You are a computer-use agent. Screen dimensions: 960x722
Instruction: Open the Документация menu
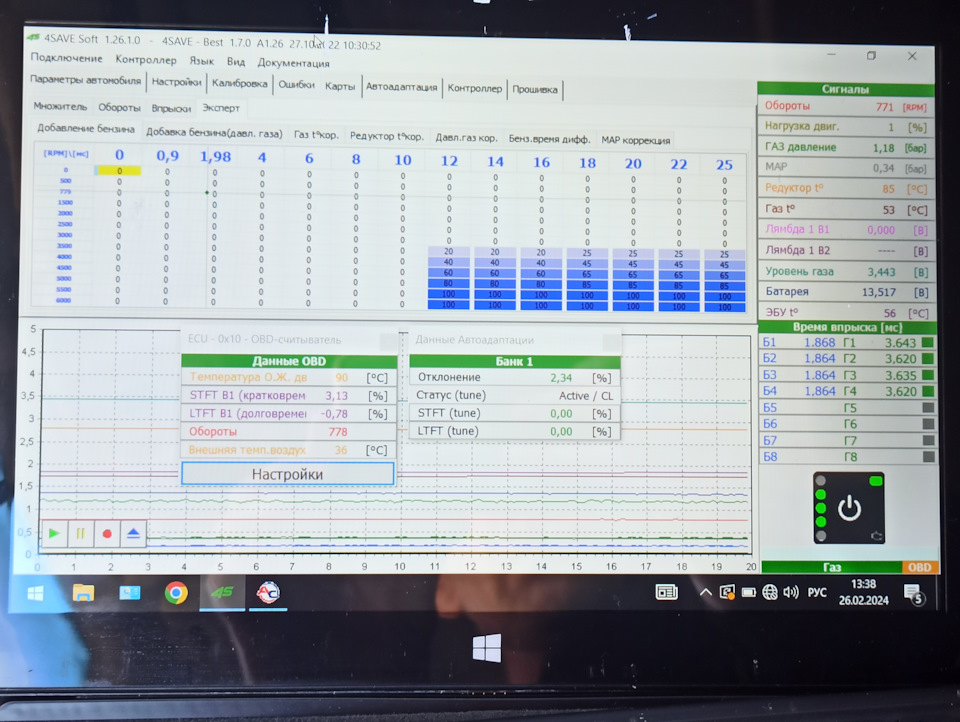click(293, 62)
